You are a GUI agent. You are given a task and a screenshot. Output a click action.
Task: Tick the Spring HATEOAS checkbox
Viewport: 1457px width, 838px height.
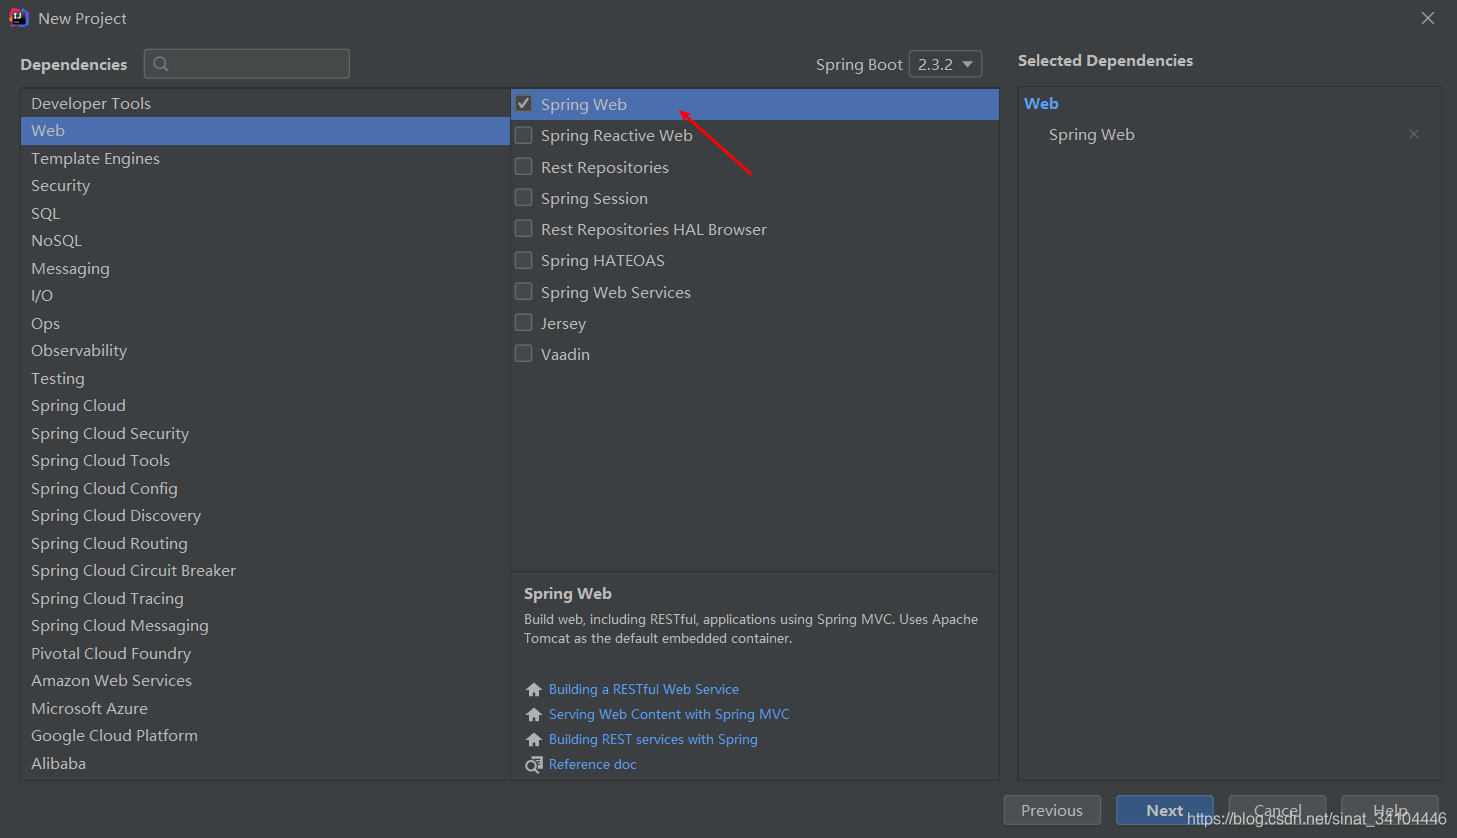(x=524, y=261)
